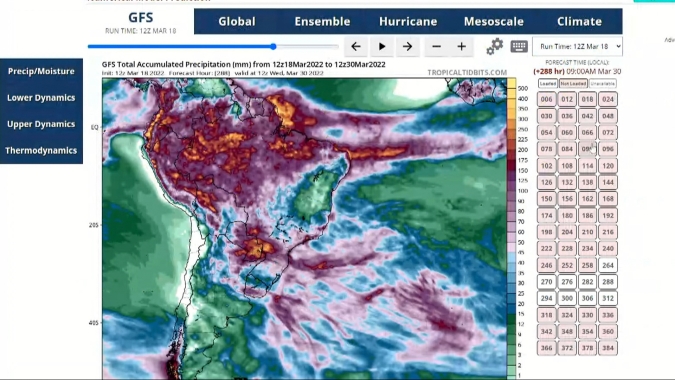Open the Mesoscale models tab
Screen dimensions: 675x380
(x=494, y=22)
